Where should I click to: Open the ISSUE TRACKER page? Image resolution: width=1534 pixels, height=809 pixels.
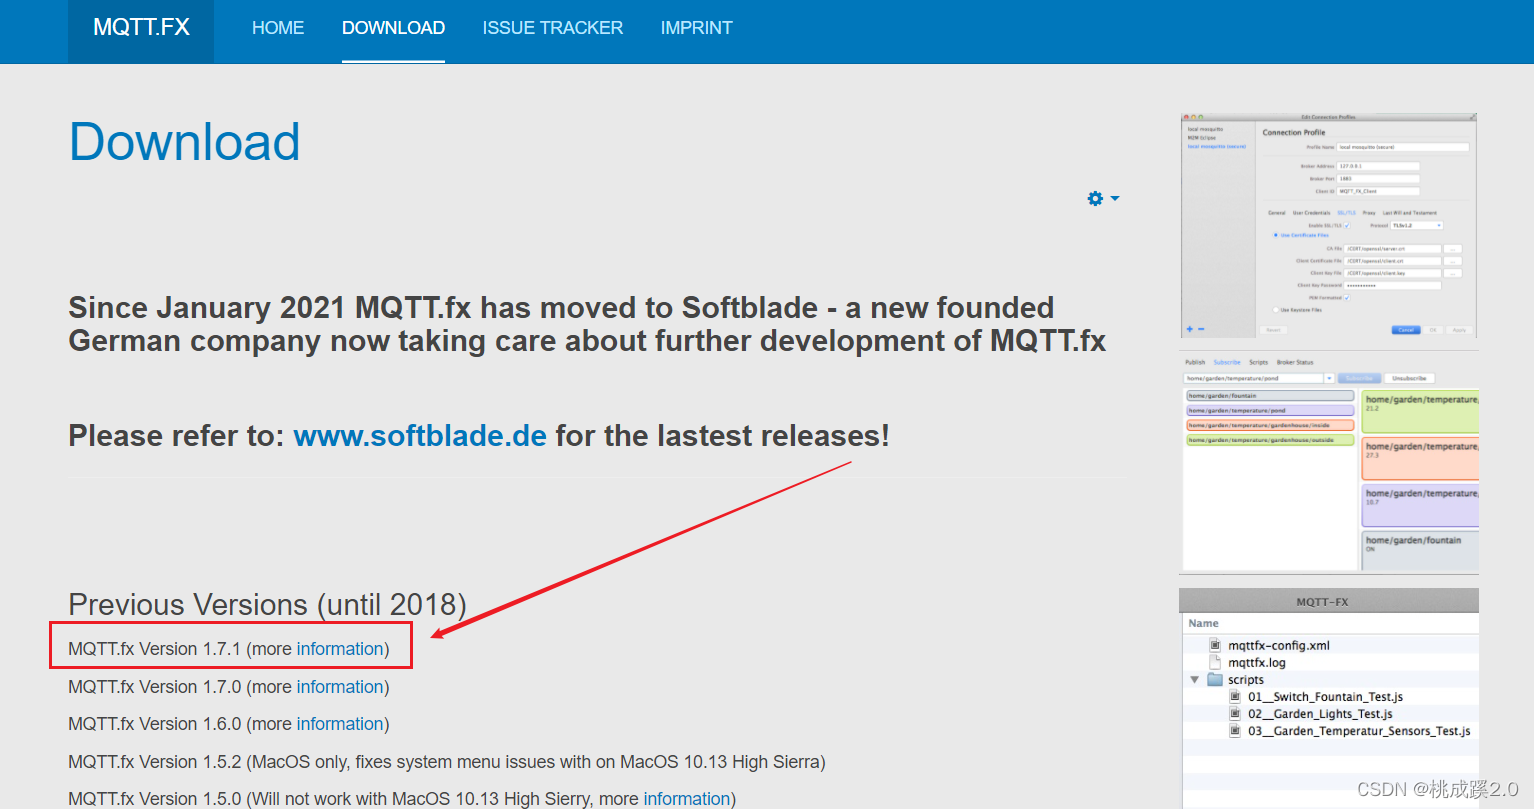pyautogui.click(x=553, y=28)
